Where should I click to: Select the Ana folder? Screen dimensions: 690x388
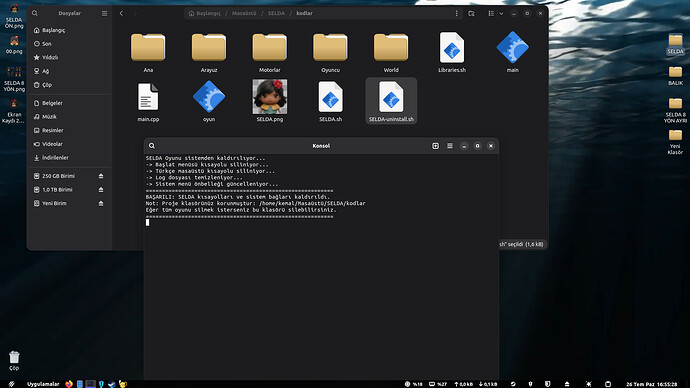coord(148,52)
